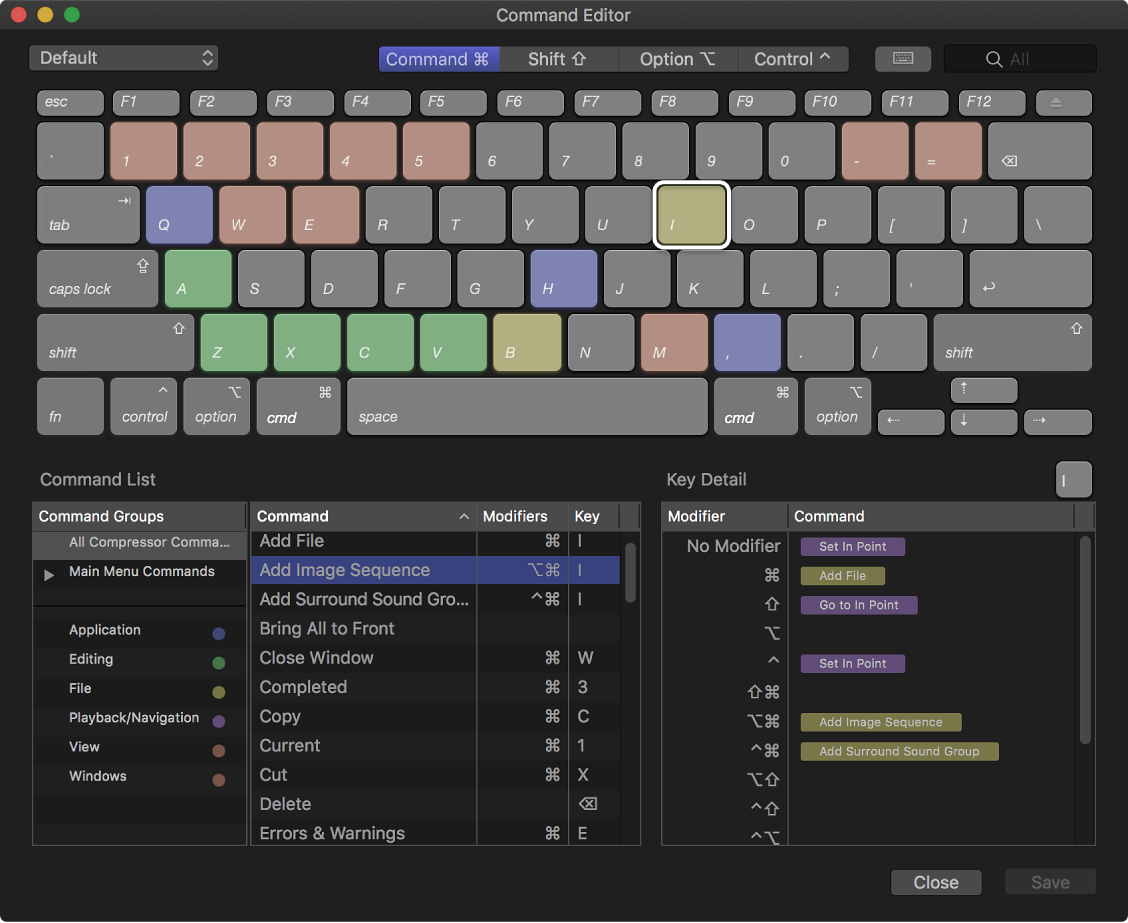
Task: Click the sort chevron in the Command column header
Action: pyautogui.click(x=464, y=516)
